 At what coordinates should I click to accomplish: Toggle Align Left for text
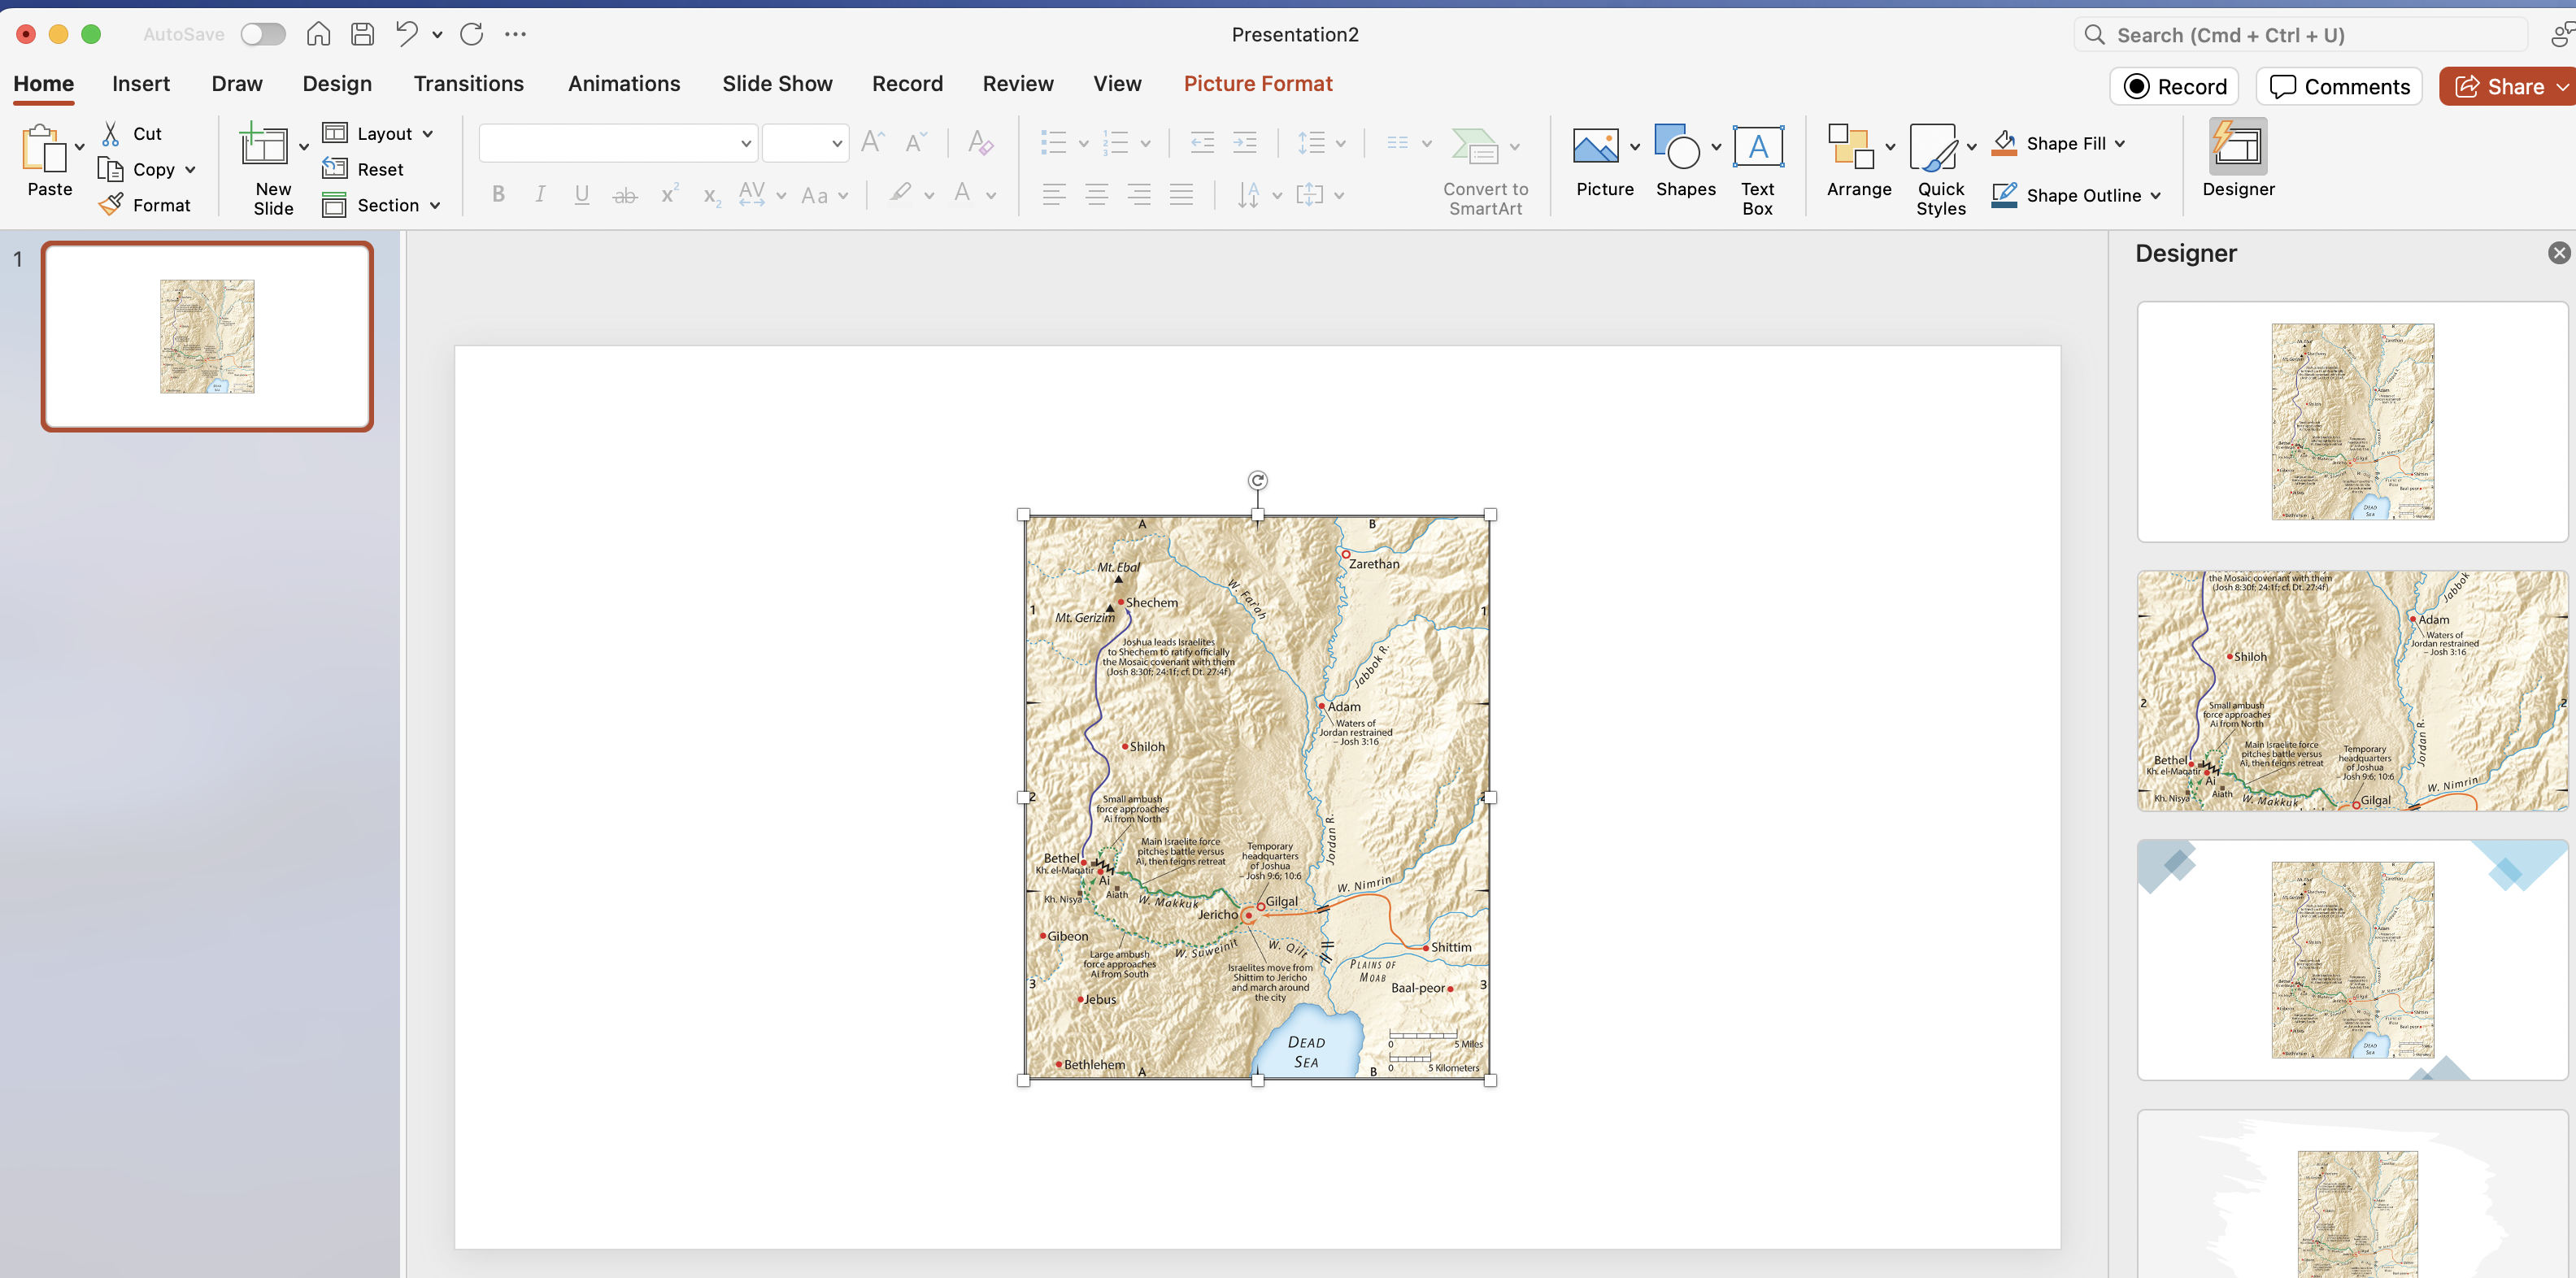(x=1054, y=194)
